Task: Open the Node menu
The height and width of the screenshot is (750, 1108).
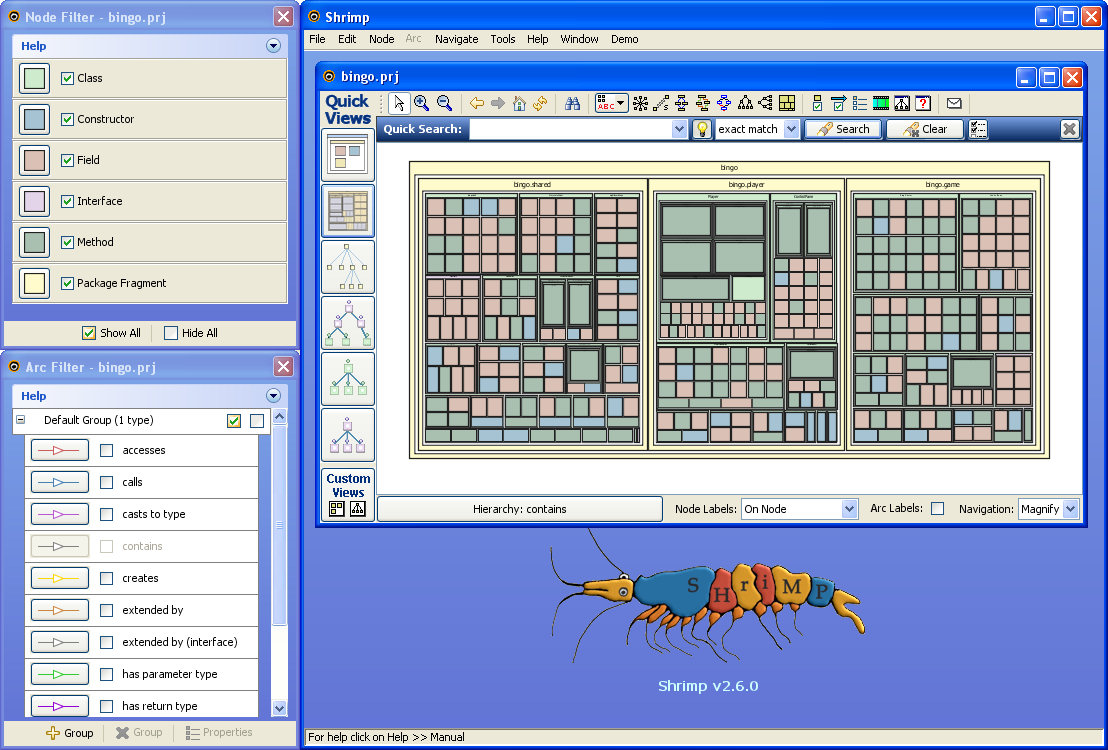Action: pyautogui.click(x=382, y=39)
